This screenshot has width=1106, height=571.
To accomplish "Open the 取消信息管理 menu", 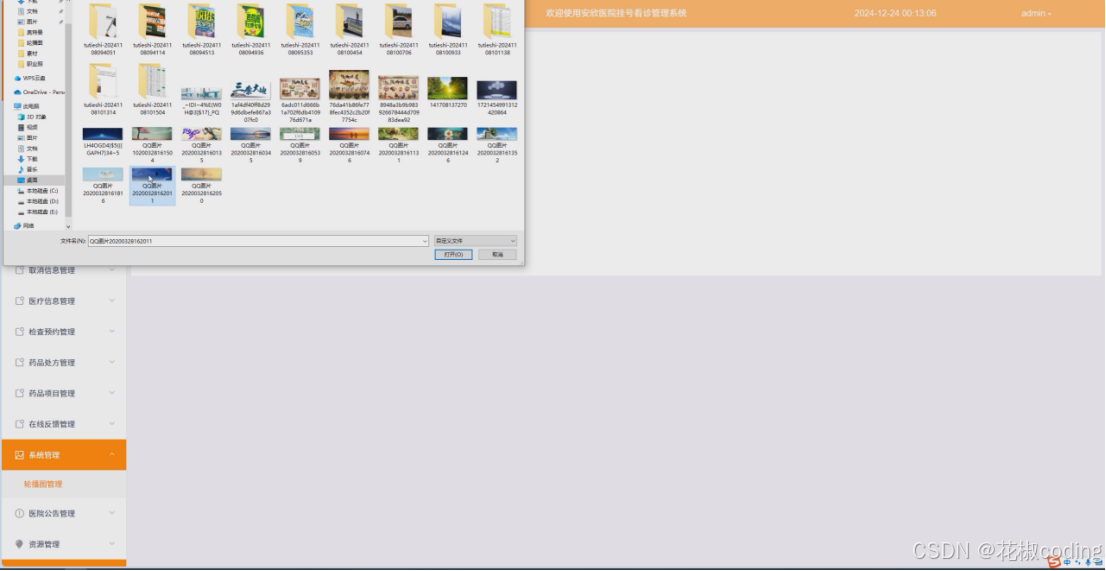I will [63, 271].
